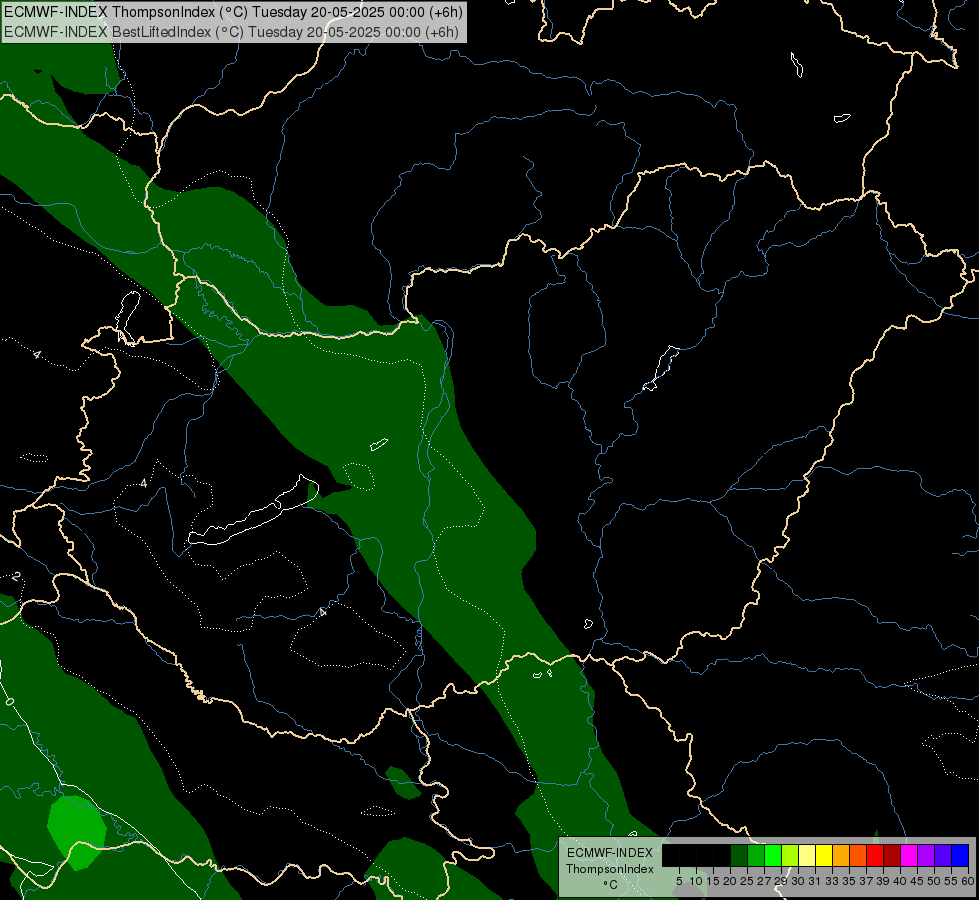Pick the dark green 20-25 legend swatch
979x900 pixels.
(x=739, y=855)
